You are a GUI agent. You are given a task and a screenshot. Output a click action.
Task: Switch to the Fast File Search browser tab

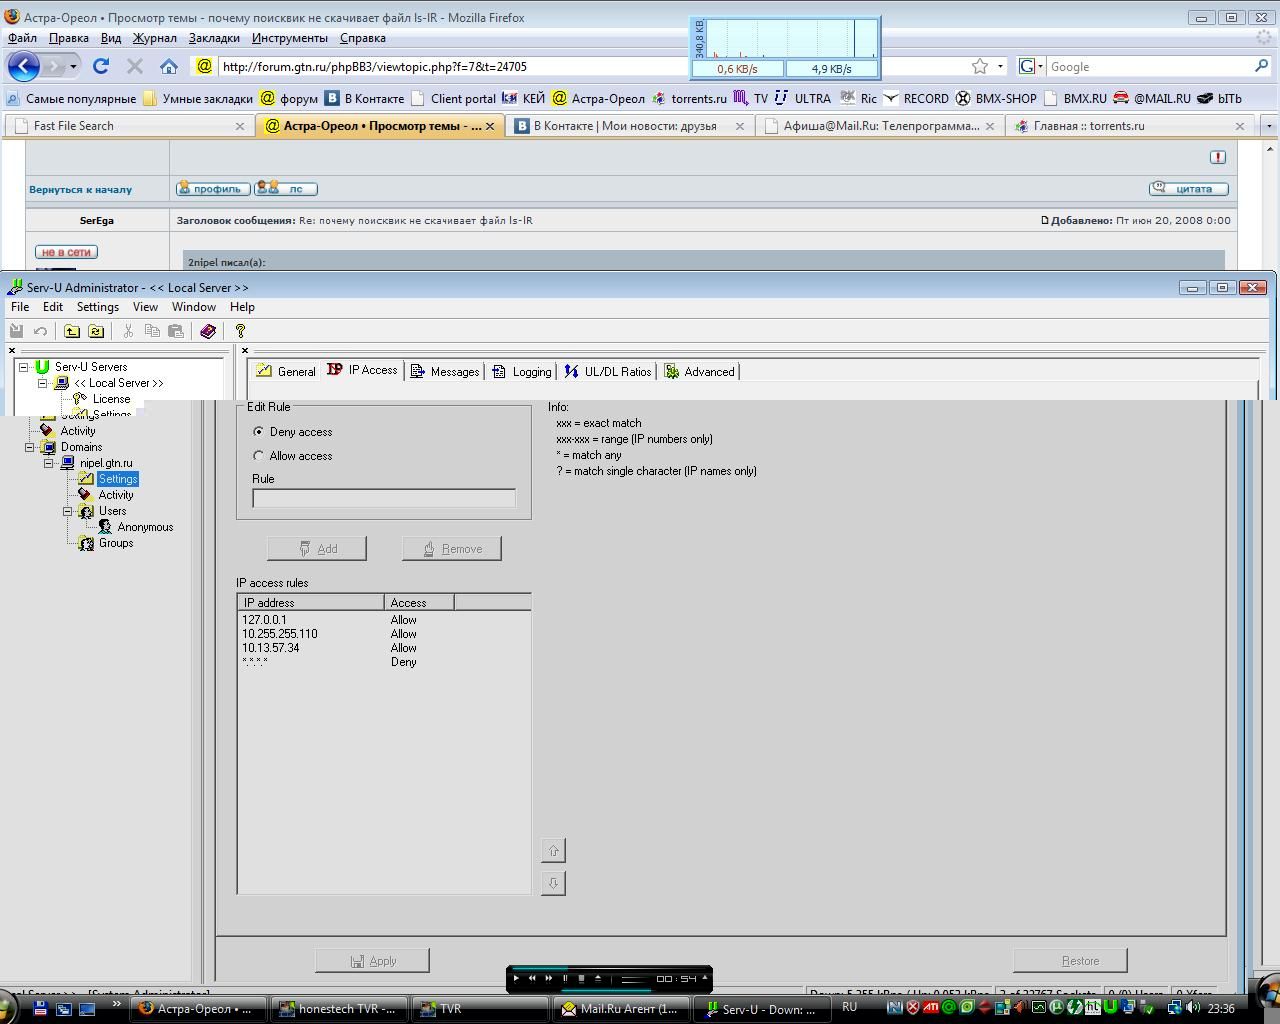coord(128,126)
